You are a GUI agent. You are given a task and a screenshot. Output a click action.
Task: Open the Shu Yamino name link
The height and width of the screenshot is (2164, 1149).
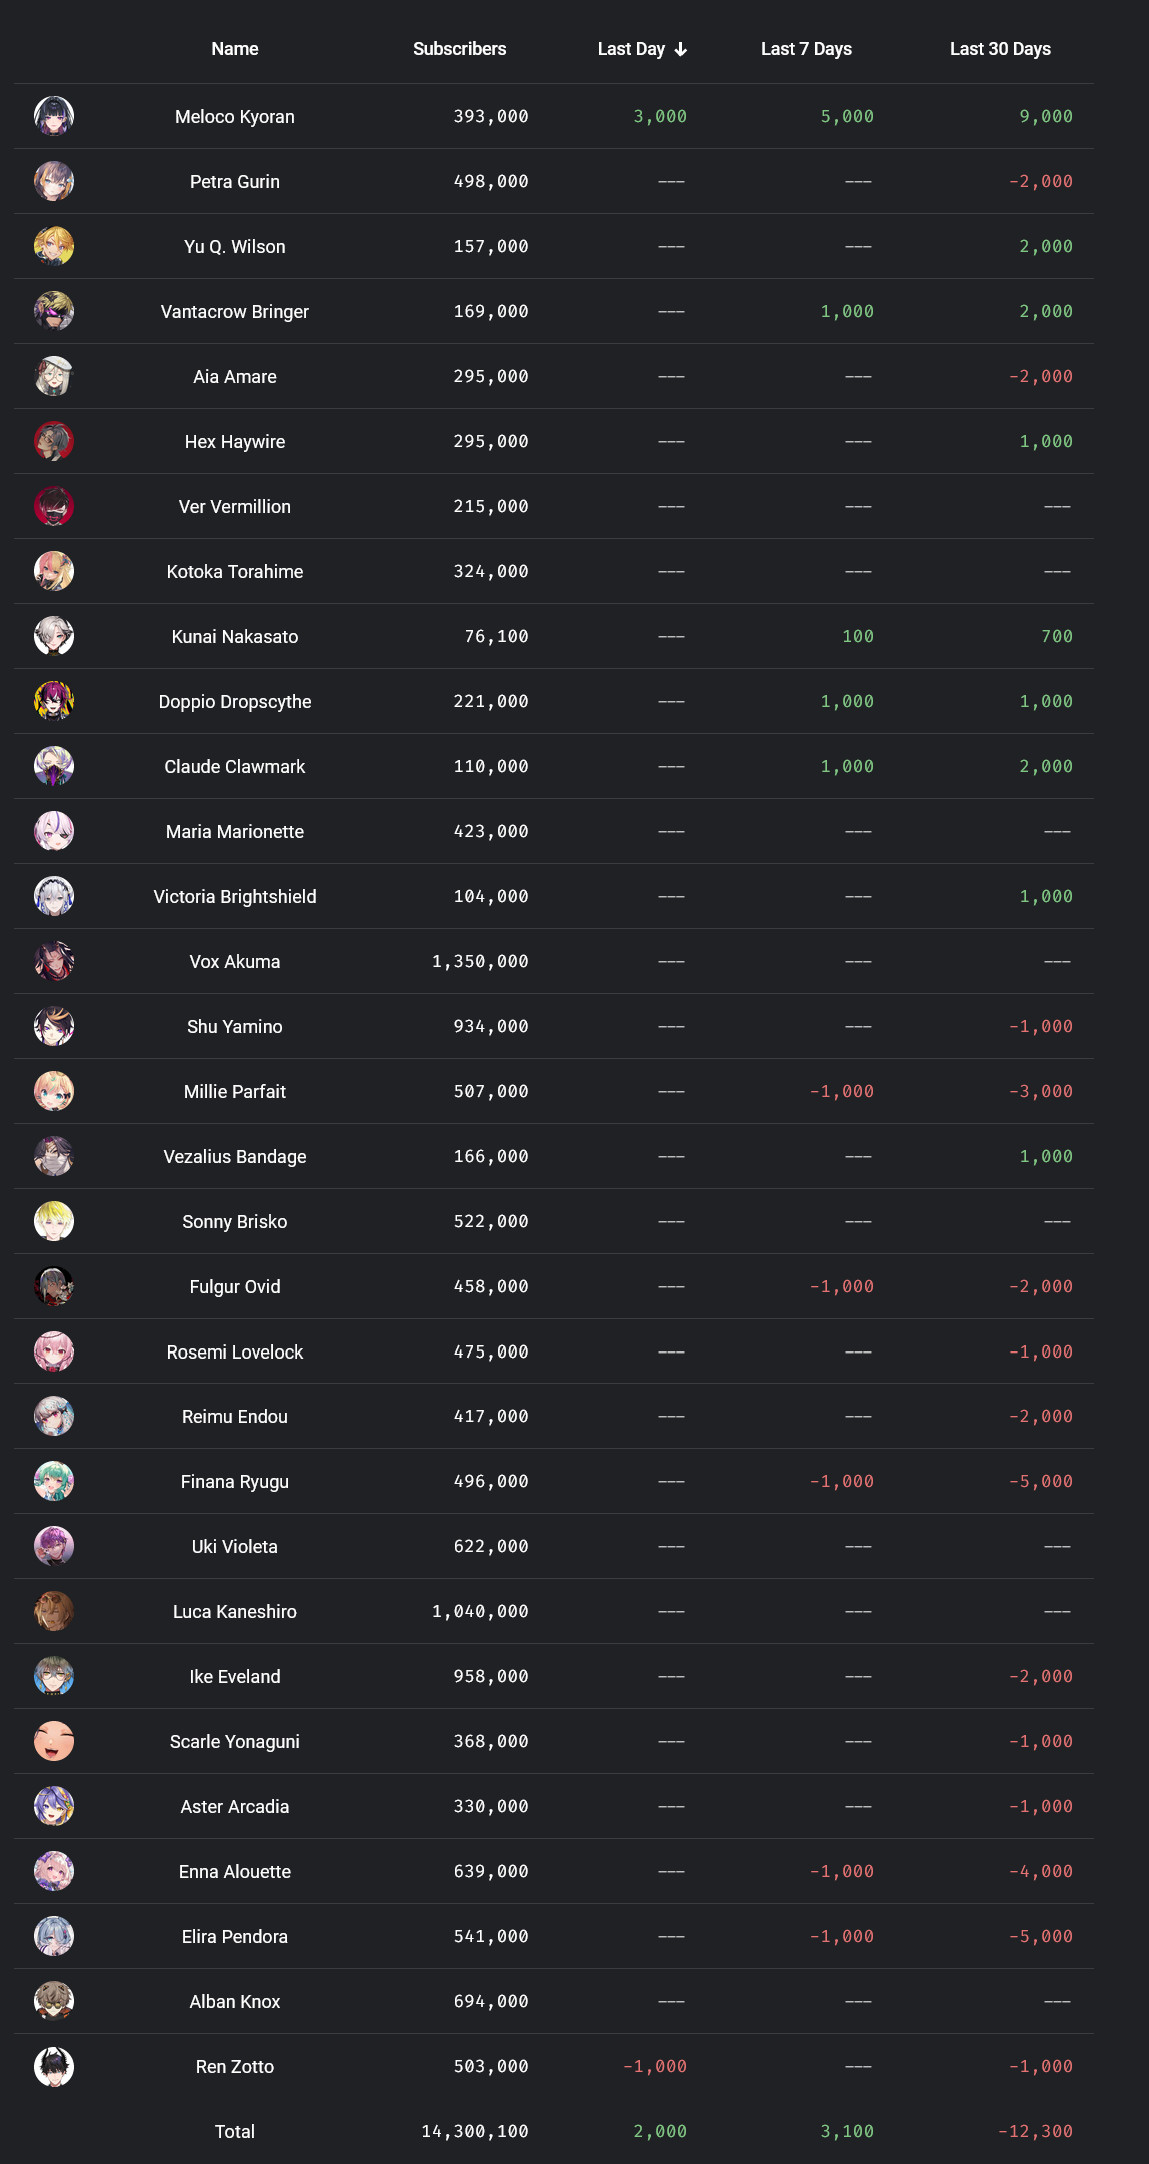(x=235, y=1026)
